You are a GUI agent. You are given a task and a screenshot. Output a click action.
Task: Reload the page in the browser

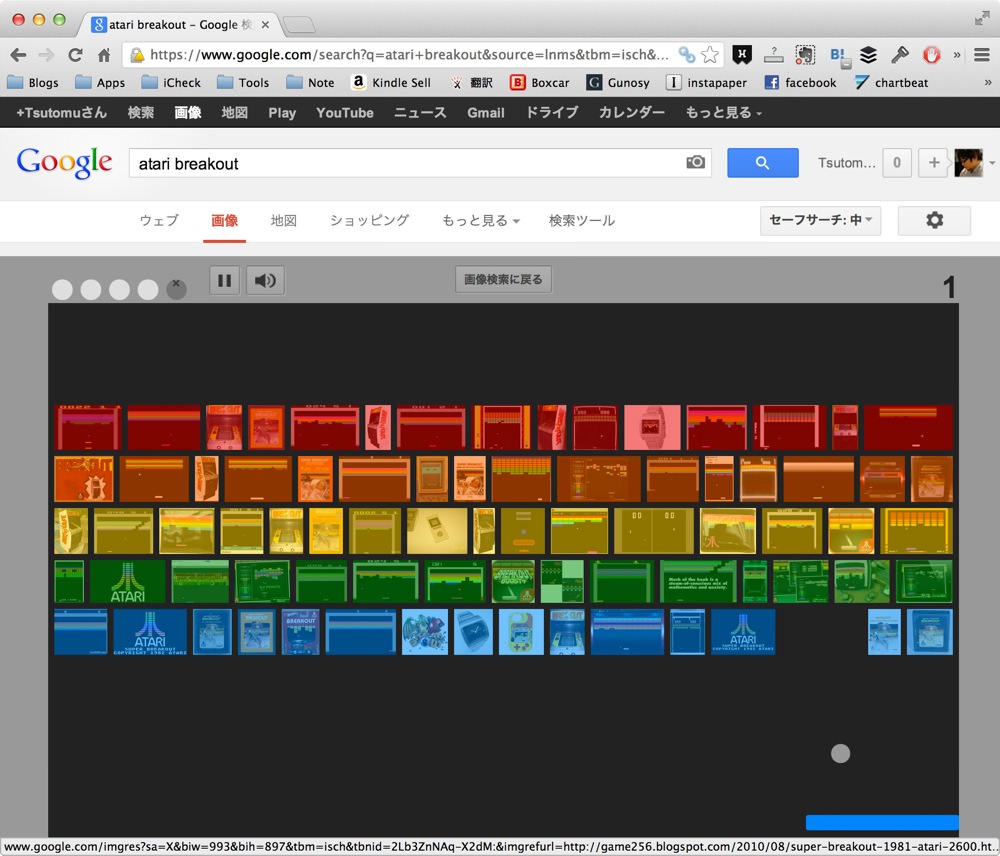[x=75, y=55]
